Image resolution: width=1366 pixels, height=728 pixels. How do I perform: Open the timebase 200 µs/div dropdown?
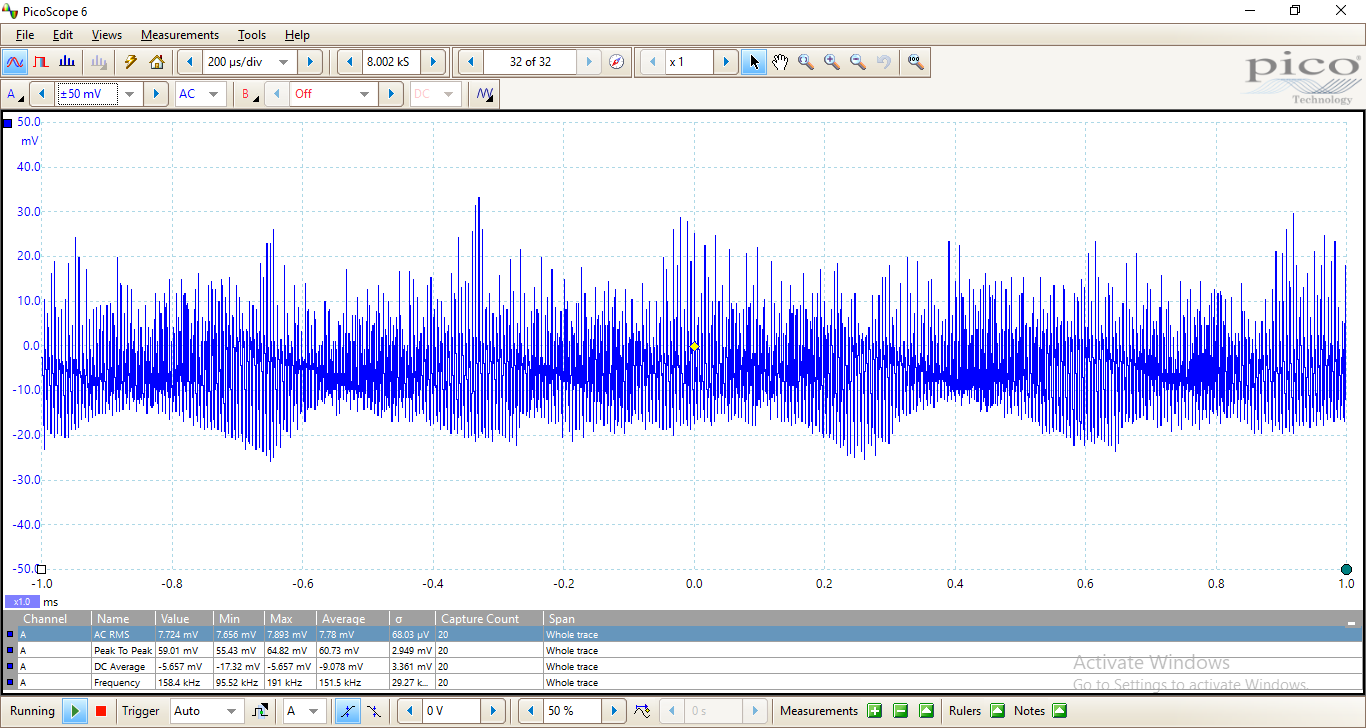point(284,62)
